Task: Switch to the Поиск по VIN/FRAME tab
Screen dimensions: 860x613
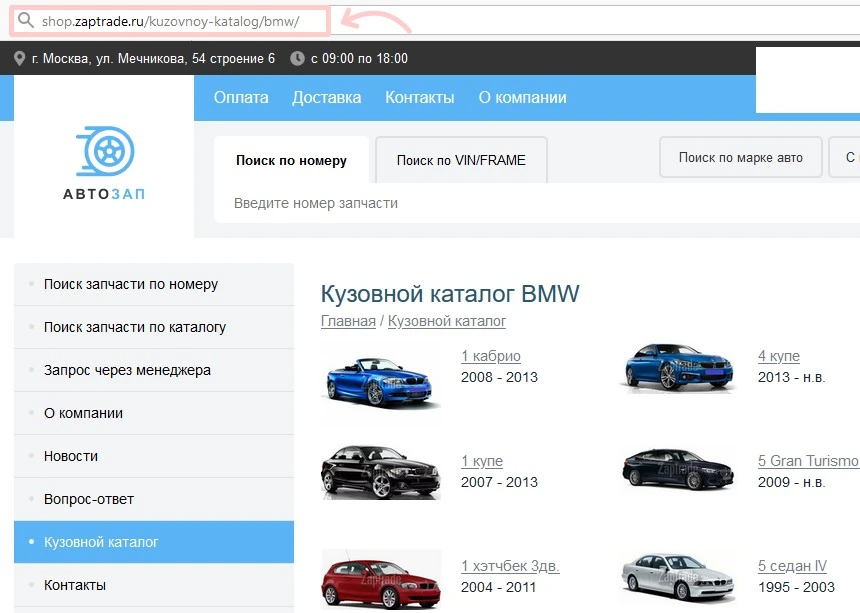Action: click(461, 160)
